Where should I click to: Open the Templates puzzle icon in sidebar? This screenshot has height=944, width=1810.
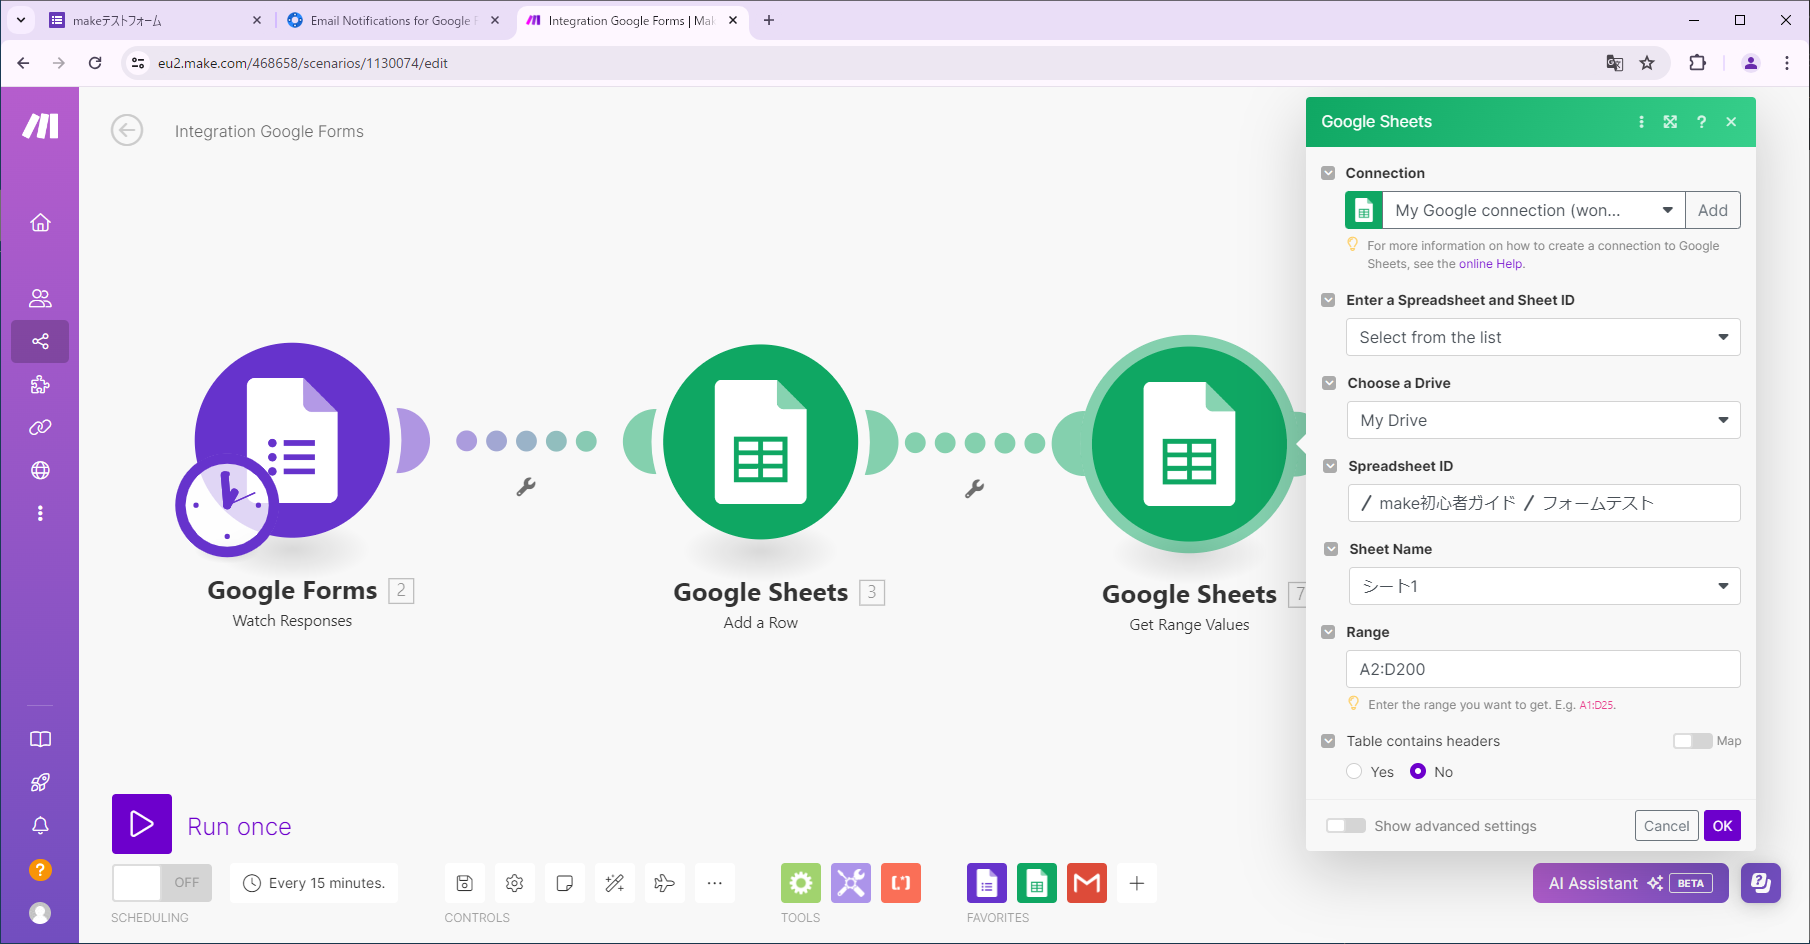pyautogui.click(x=40, y=384)
